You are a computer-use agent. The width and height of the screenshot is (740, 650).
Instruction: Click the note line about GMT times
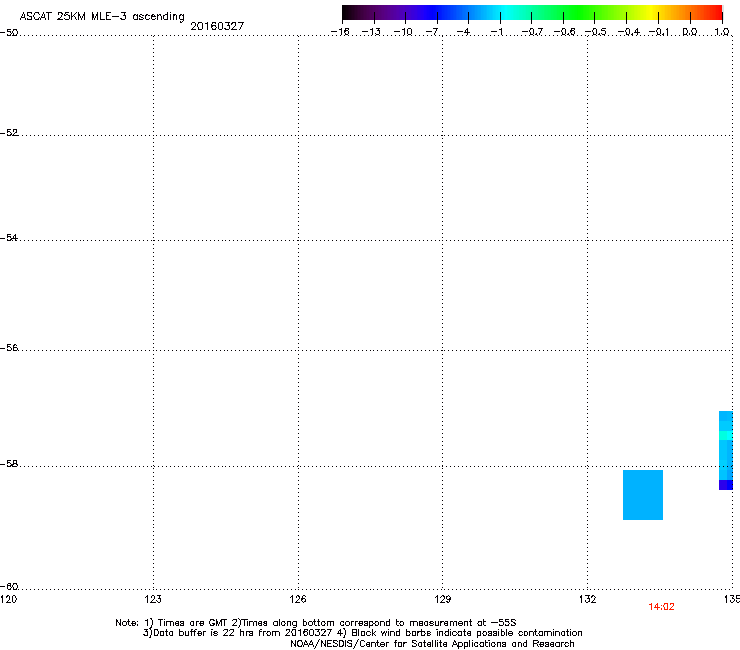click(x=316, y=623)
